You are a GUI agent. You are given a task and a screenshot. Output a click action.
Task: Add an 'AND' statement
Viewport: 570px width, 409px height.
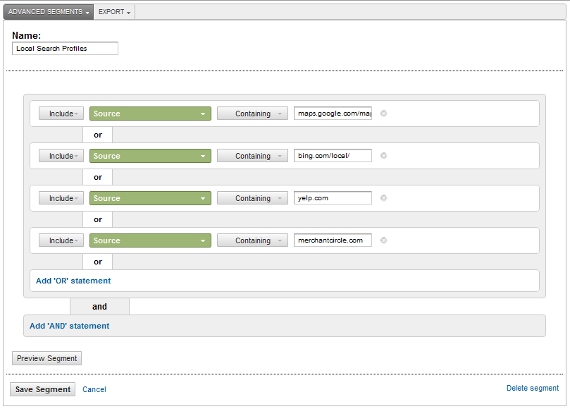click(69, 326)
